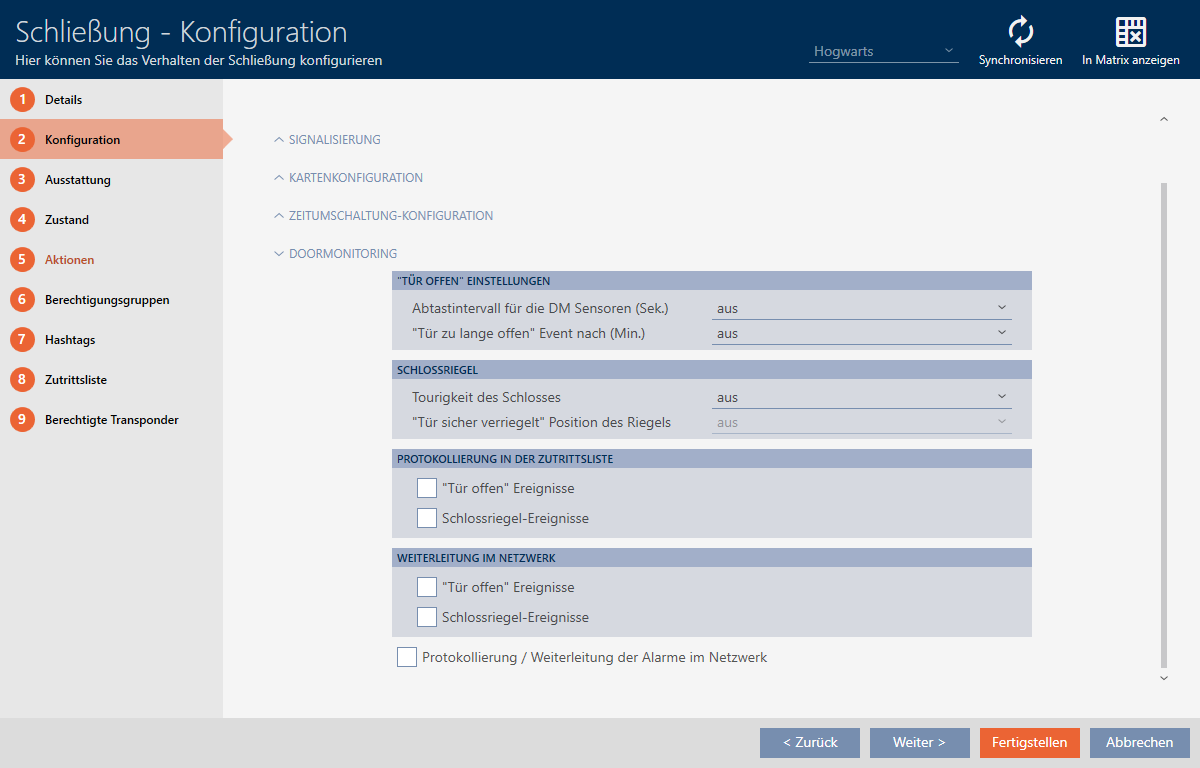
Task: Click step 9 Berechtigte Transponder number icon
Action: click(22, 420)
